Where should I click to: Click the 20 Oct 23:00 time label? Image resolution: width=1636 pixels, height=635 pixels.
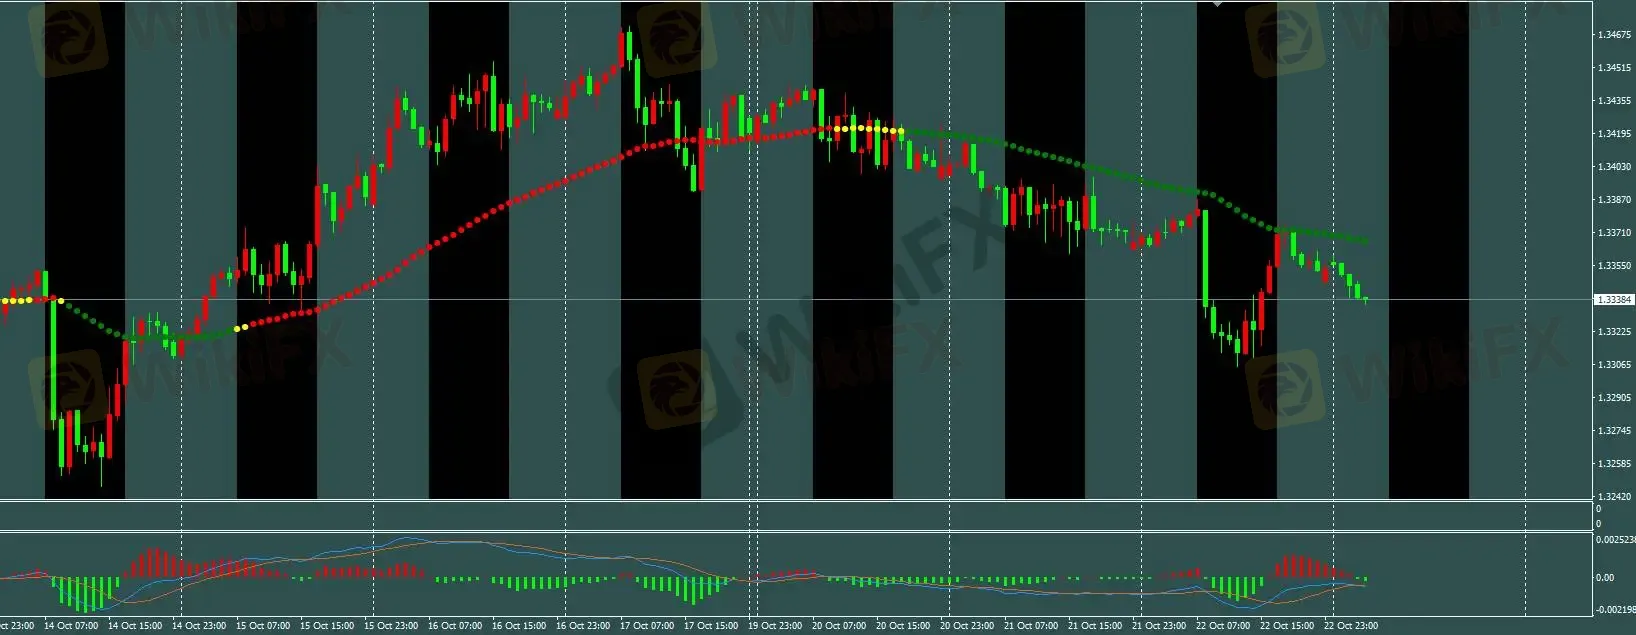(x=967, y=626)
